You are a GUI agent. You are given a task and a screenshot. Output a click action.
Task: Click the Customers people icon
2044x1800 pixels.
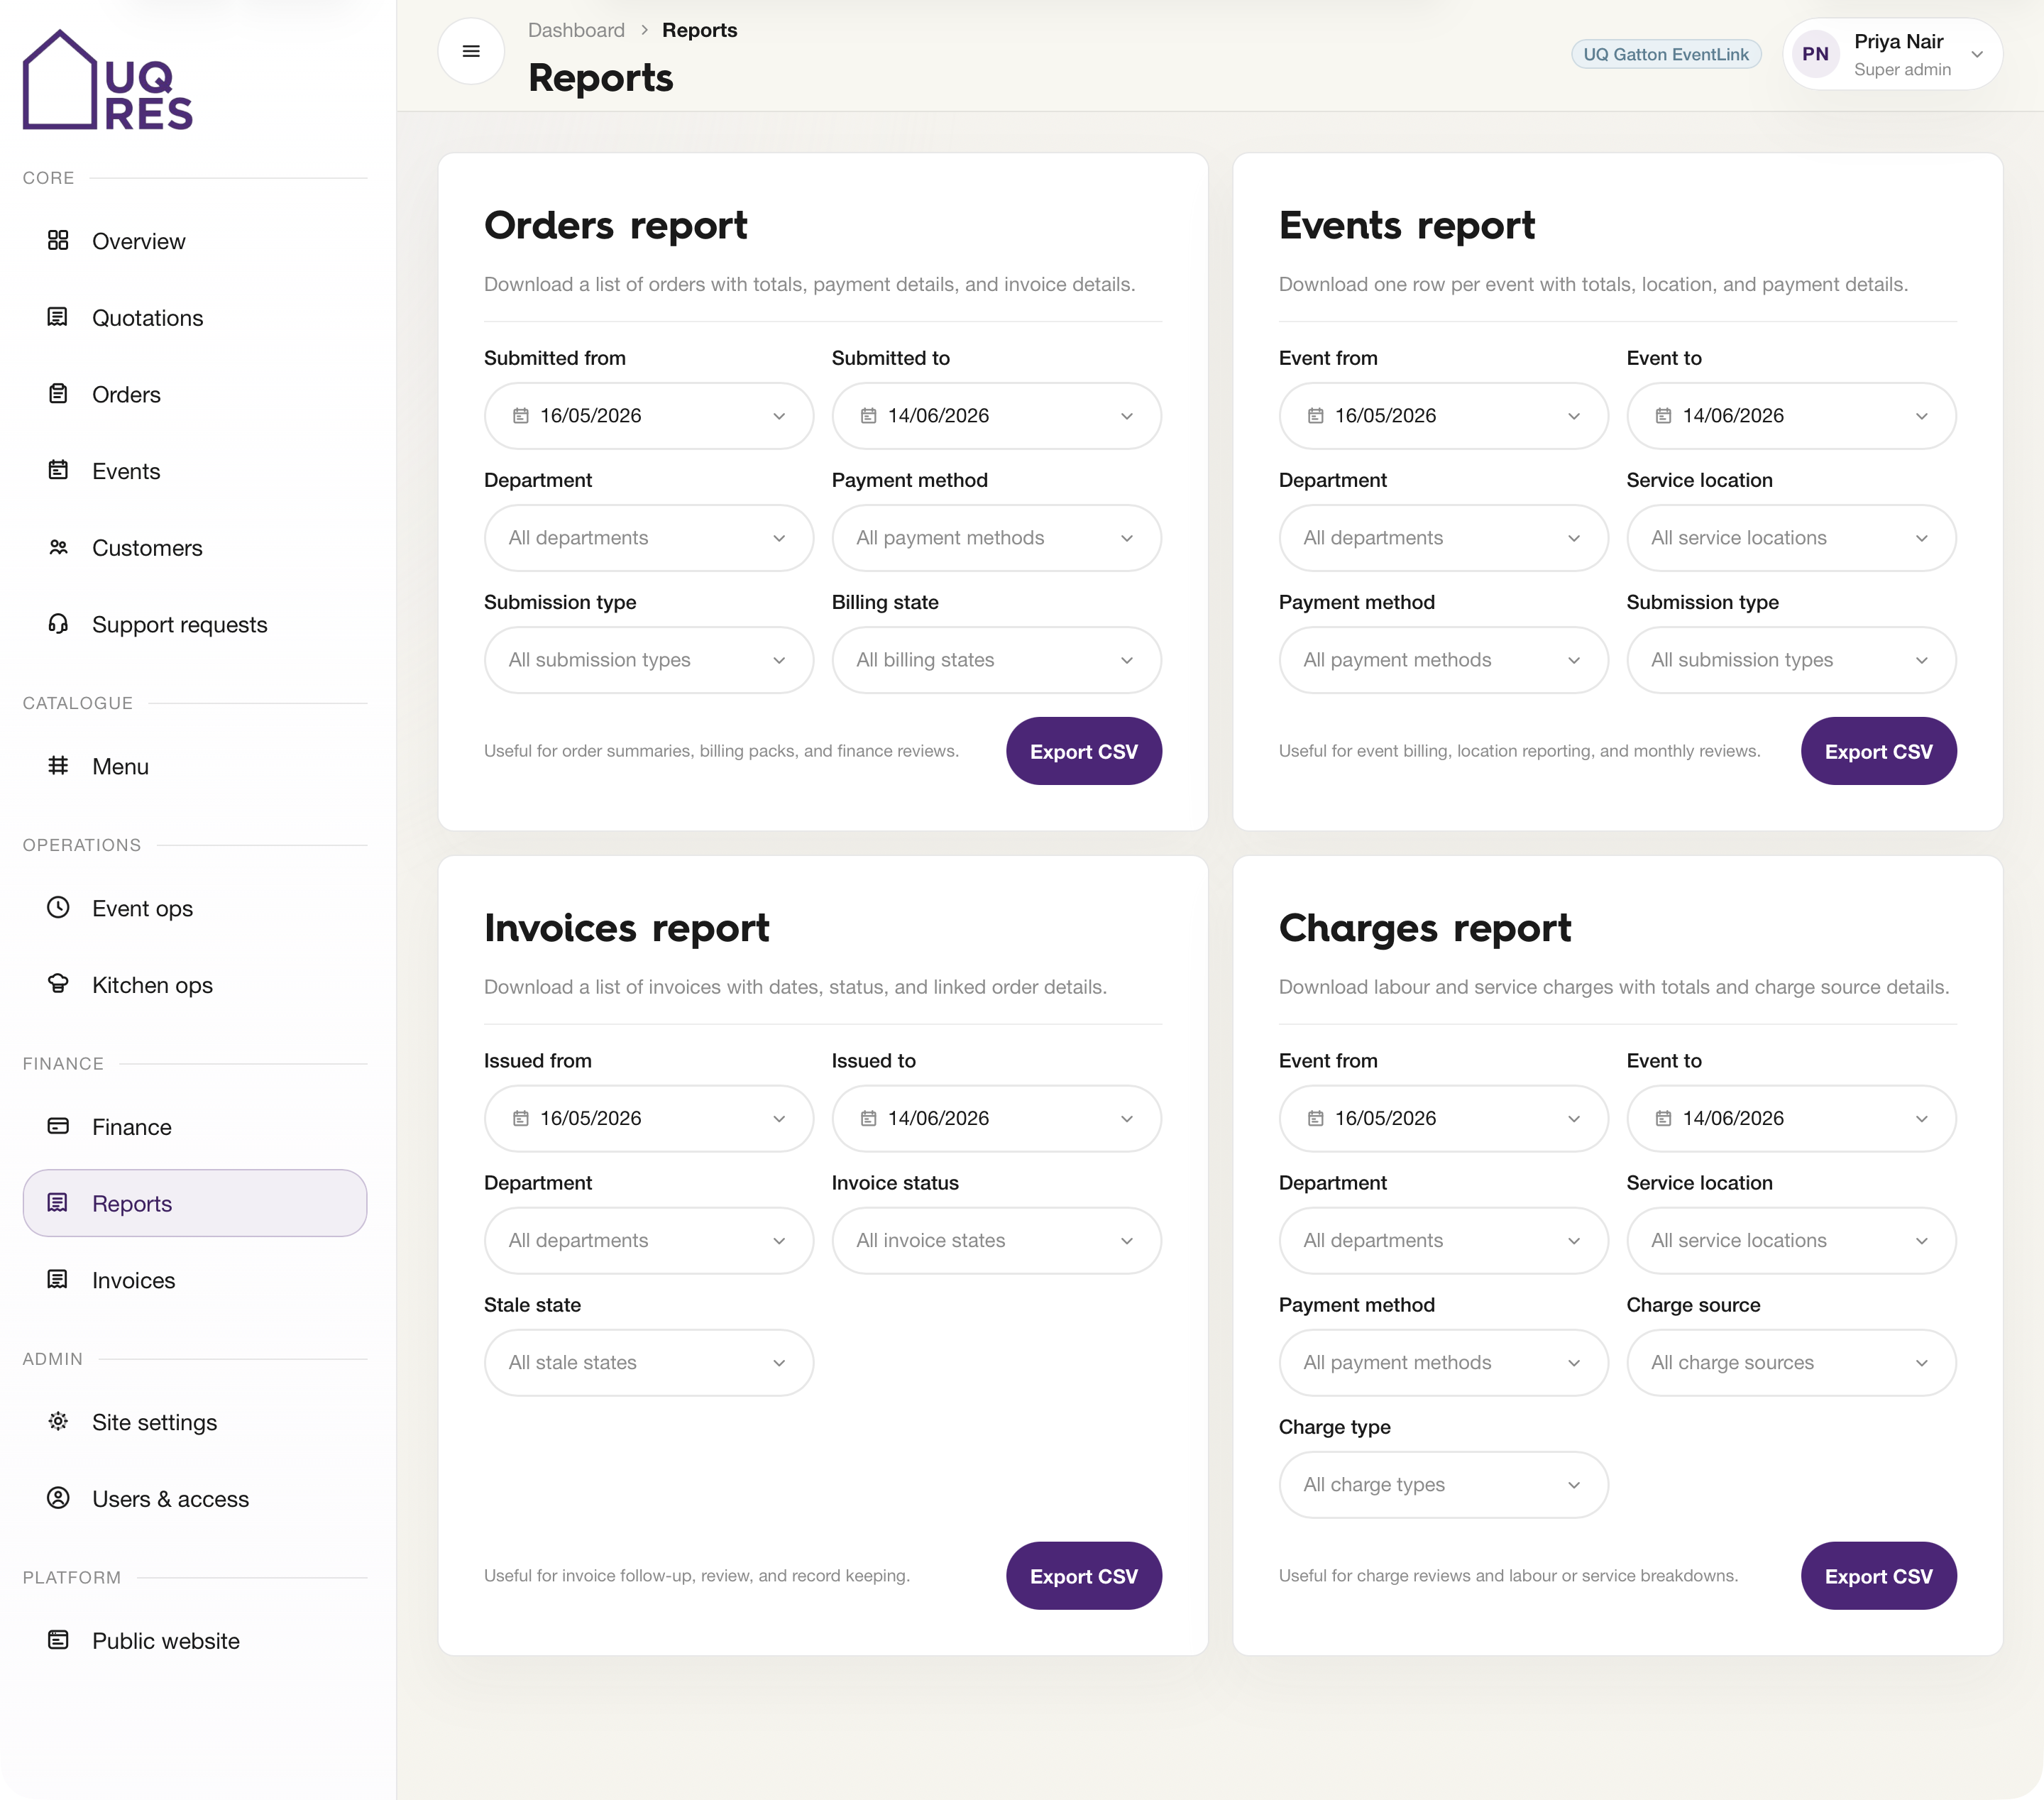pyautogui.click(x=58, y=547)
